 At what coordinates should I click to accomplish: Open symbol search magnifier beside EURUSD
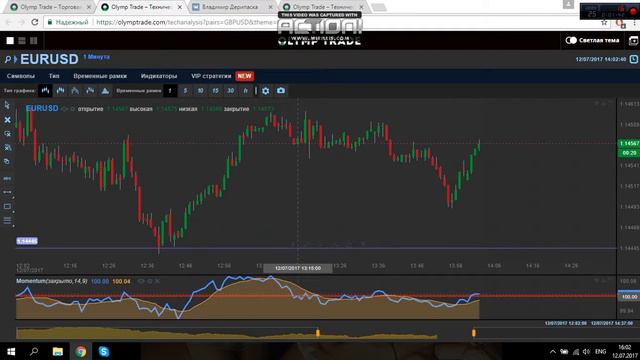[8, 60]
